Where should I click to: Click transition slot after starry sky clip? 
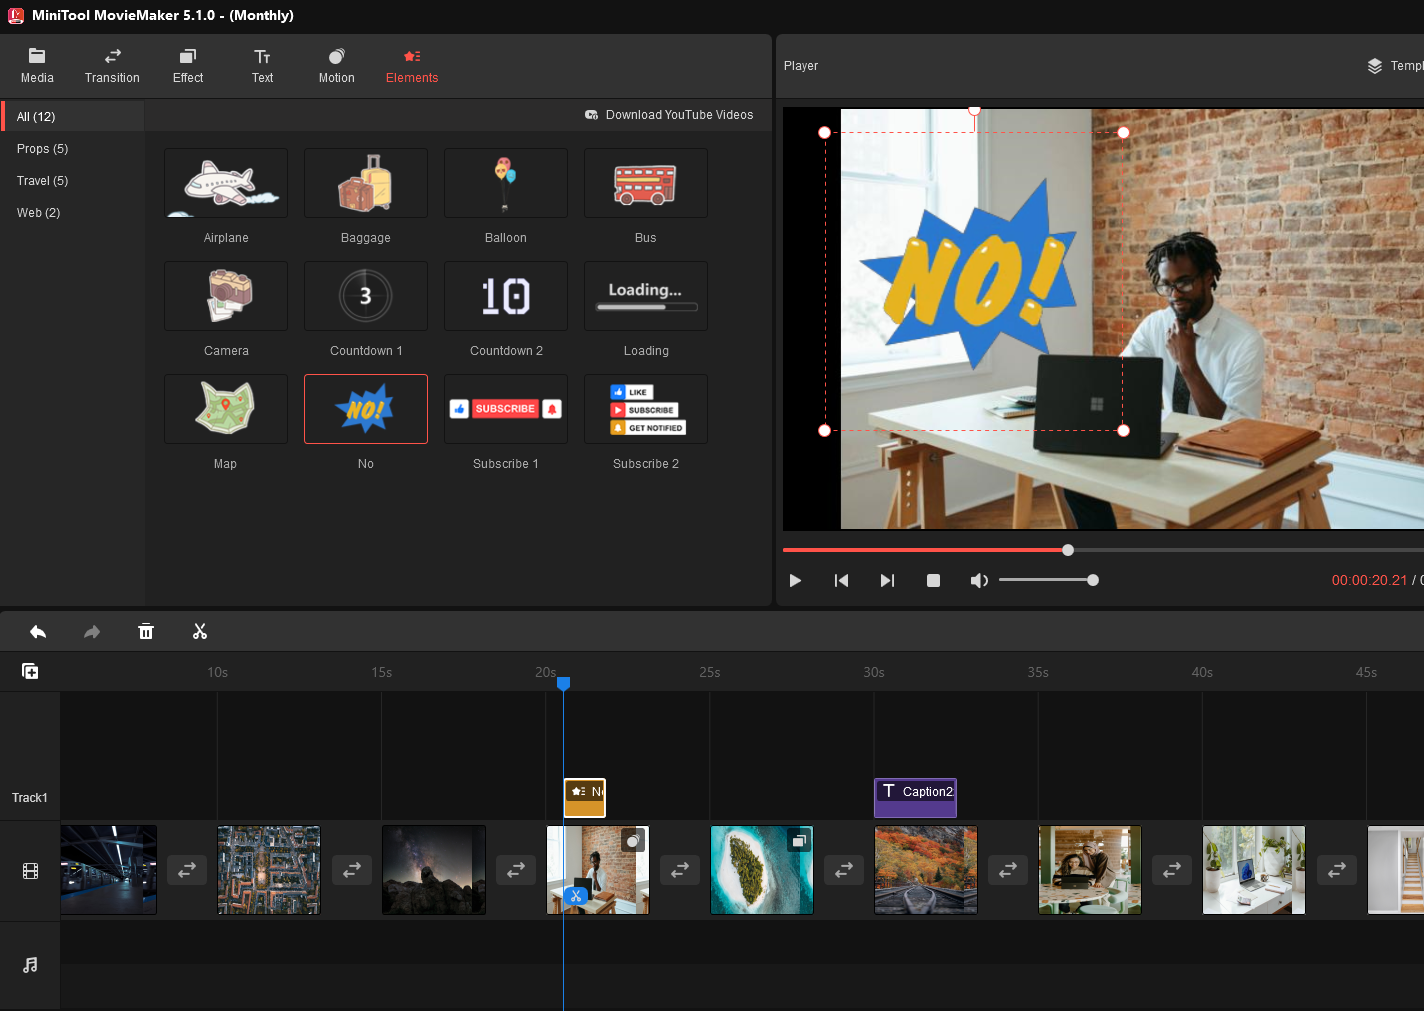click(x=516, y=870)
